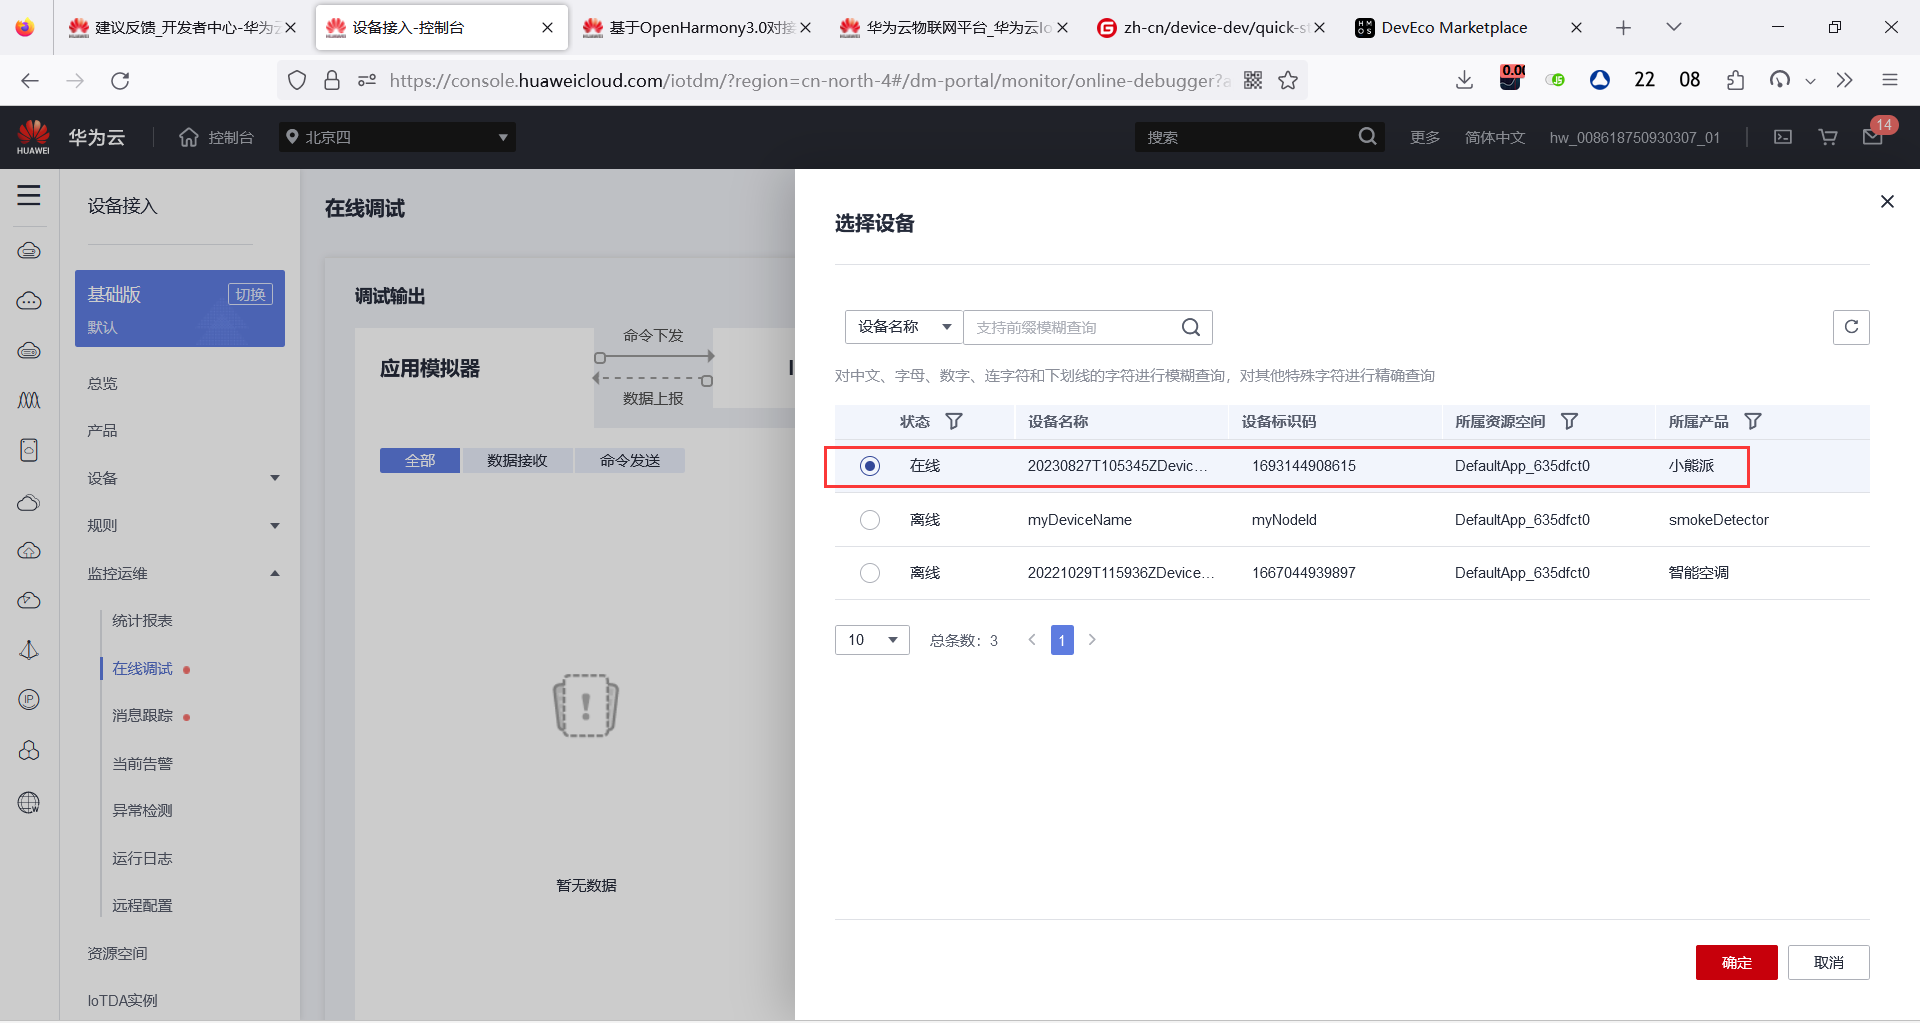
Task: Click the search magnifier in device search box
Action: point(1190,327)
